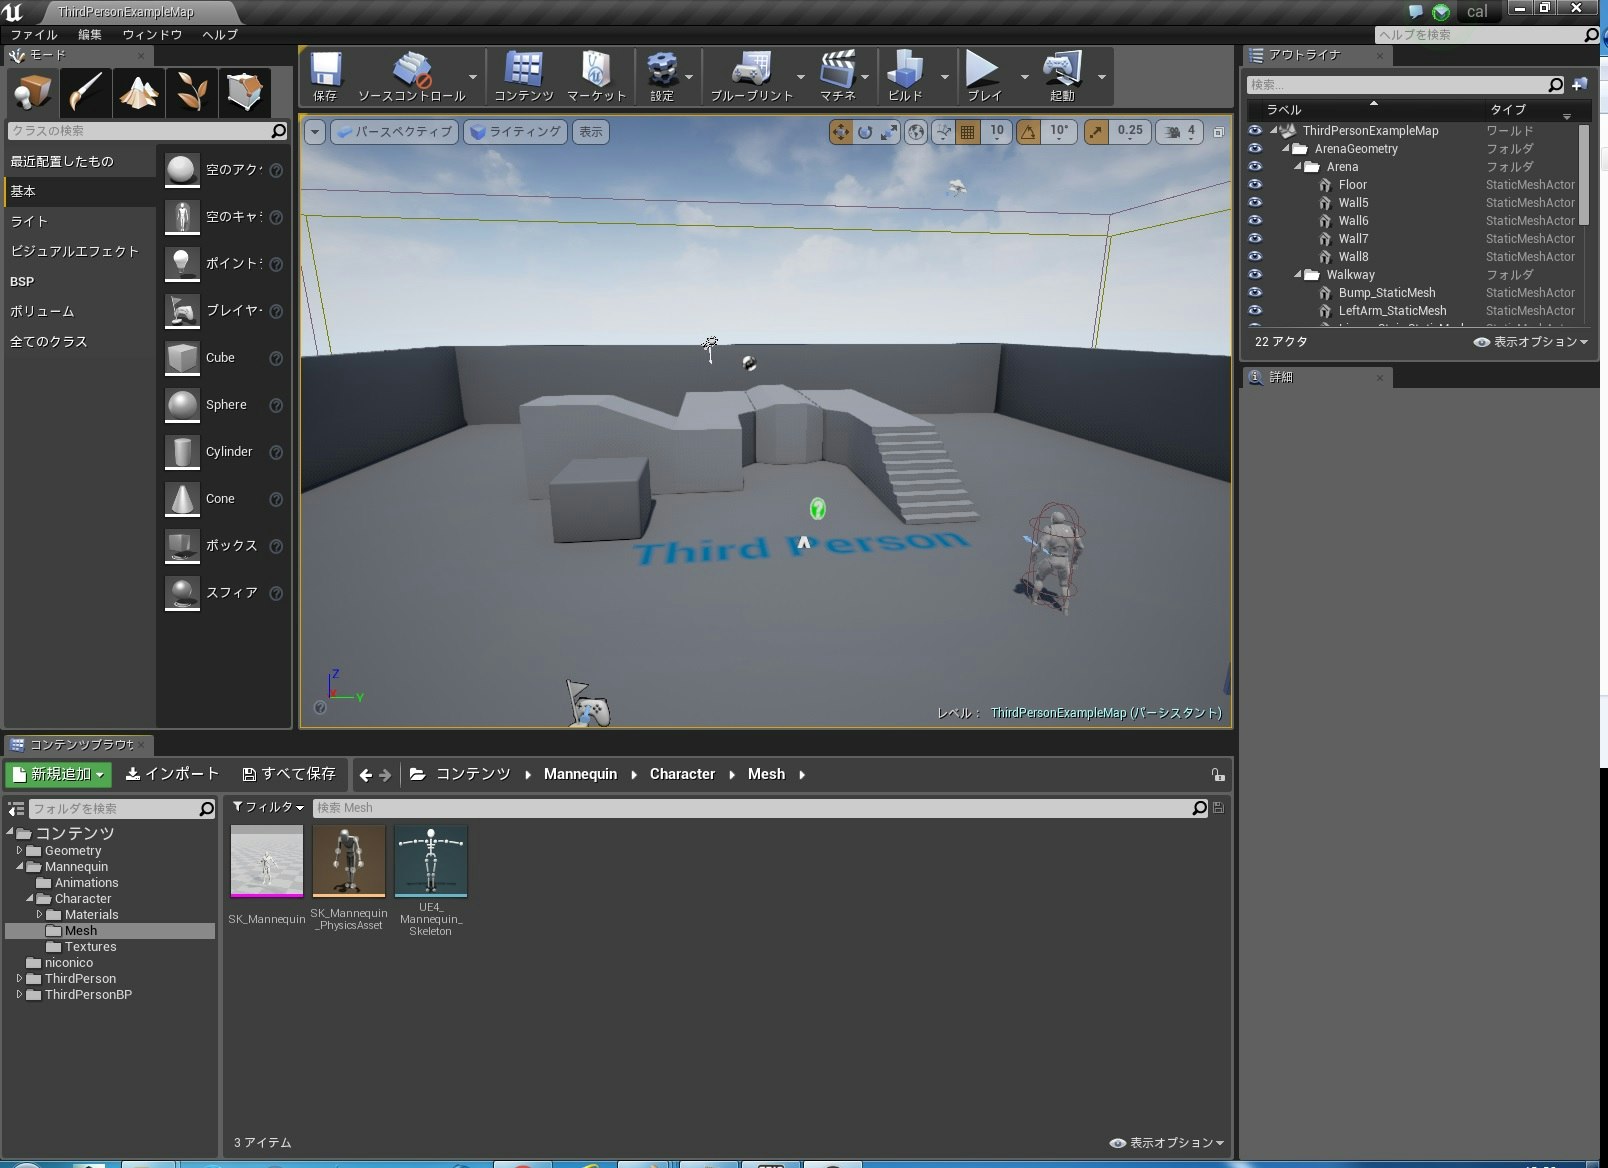Viewport: 1608px width, 1168px height.
Task: Open ソースコントロール toolbar button
Action: 411,76
